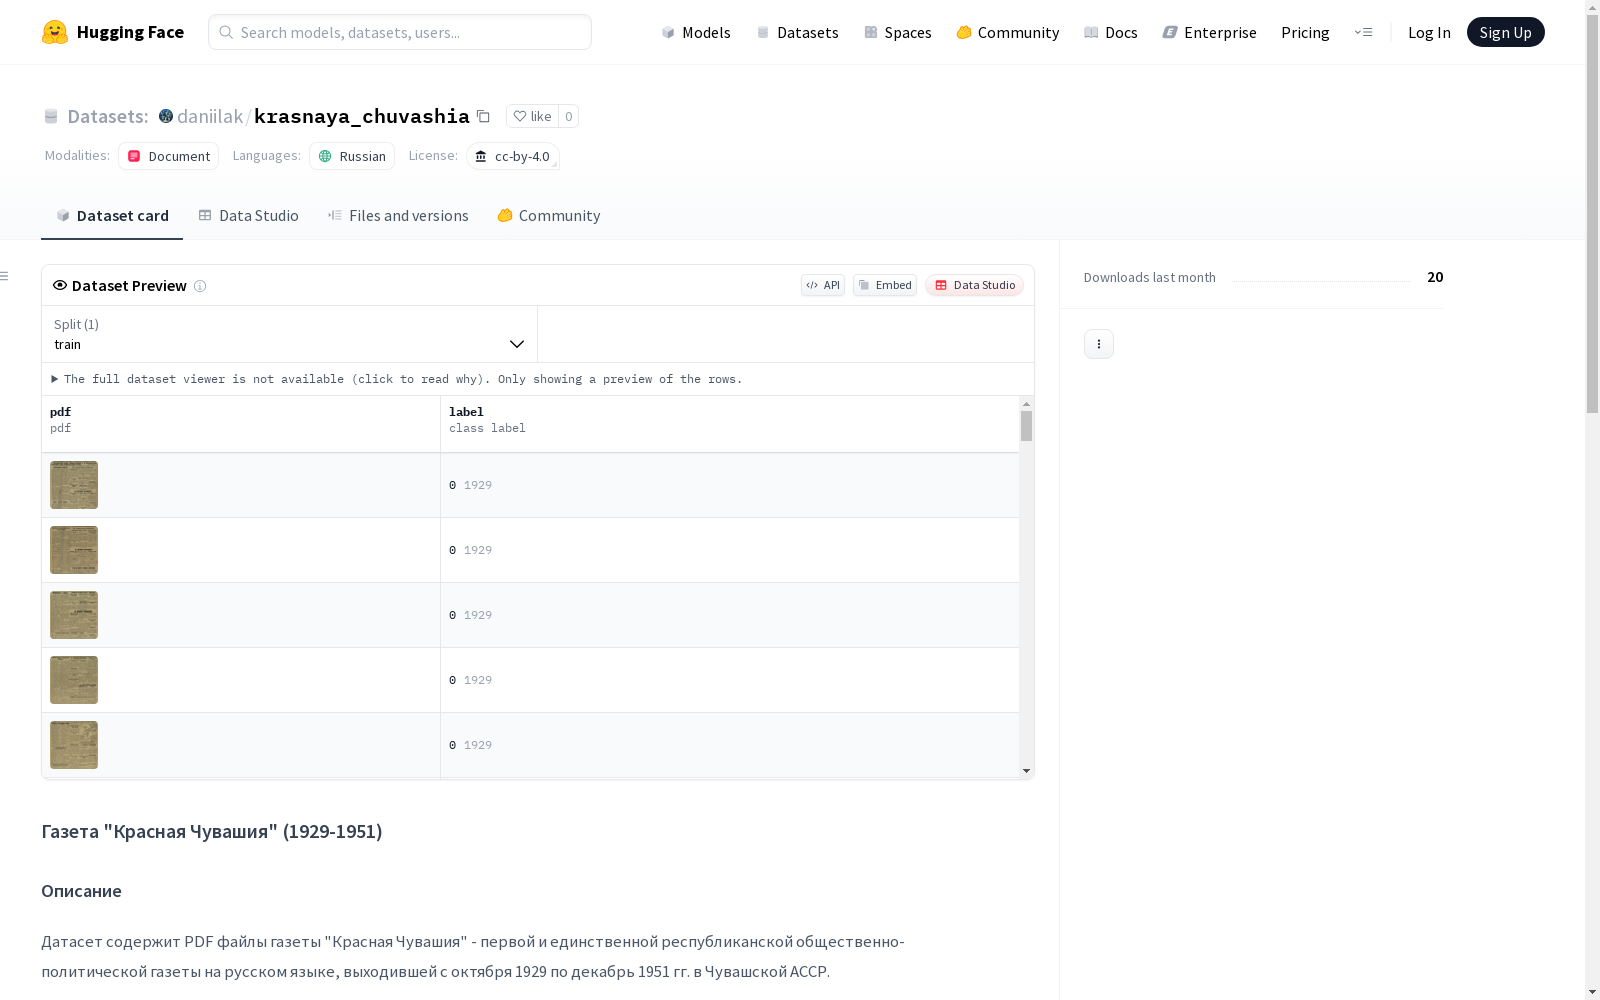Focus the search models, datasets, users field
The width and height of the screenshot is (1600, 1000).
click(x=400, y=32)
